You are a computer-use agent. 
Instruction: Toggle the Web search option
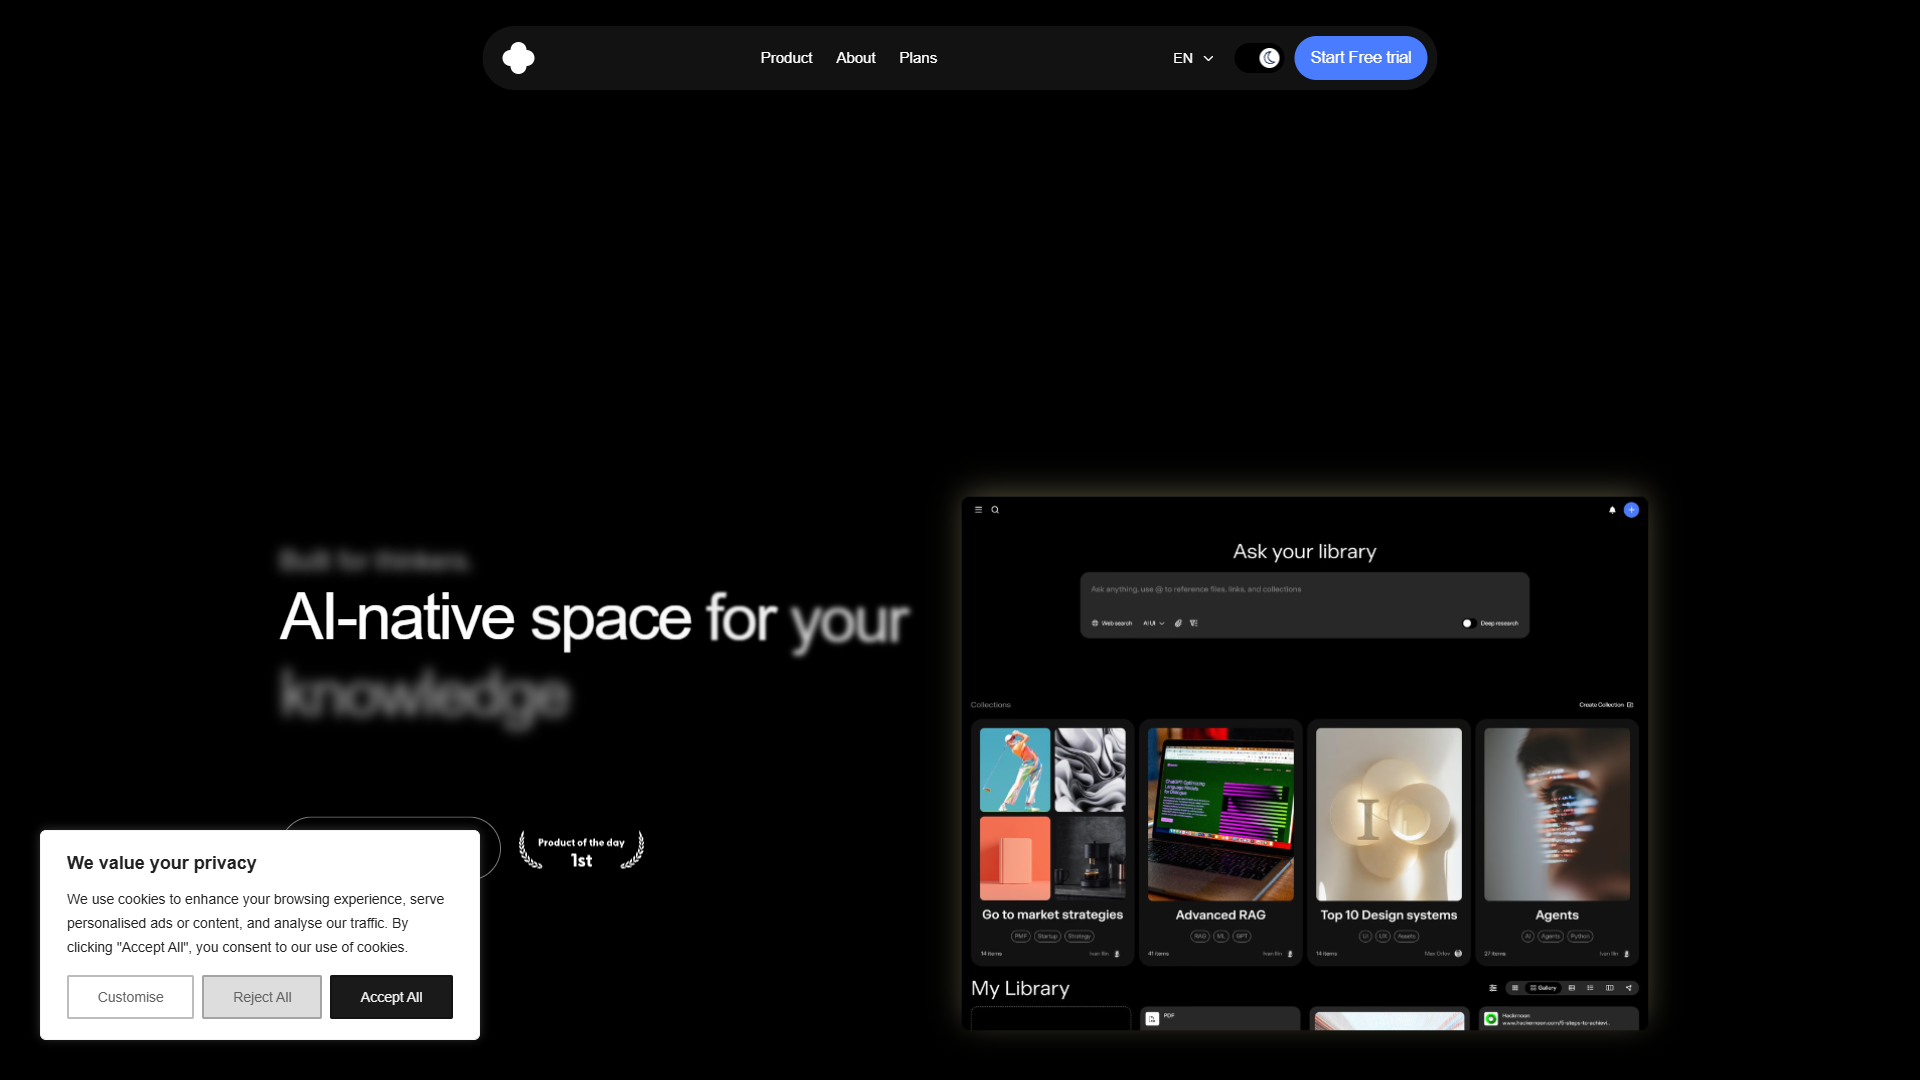point(1112,623)
